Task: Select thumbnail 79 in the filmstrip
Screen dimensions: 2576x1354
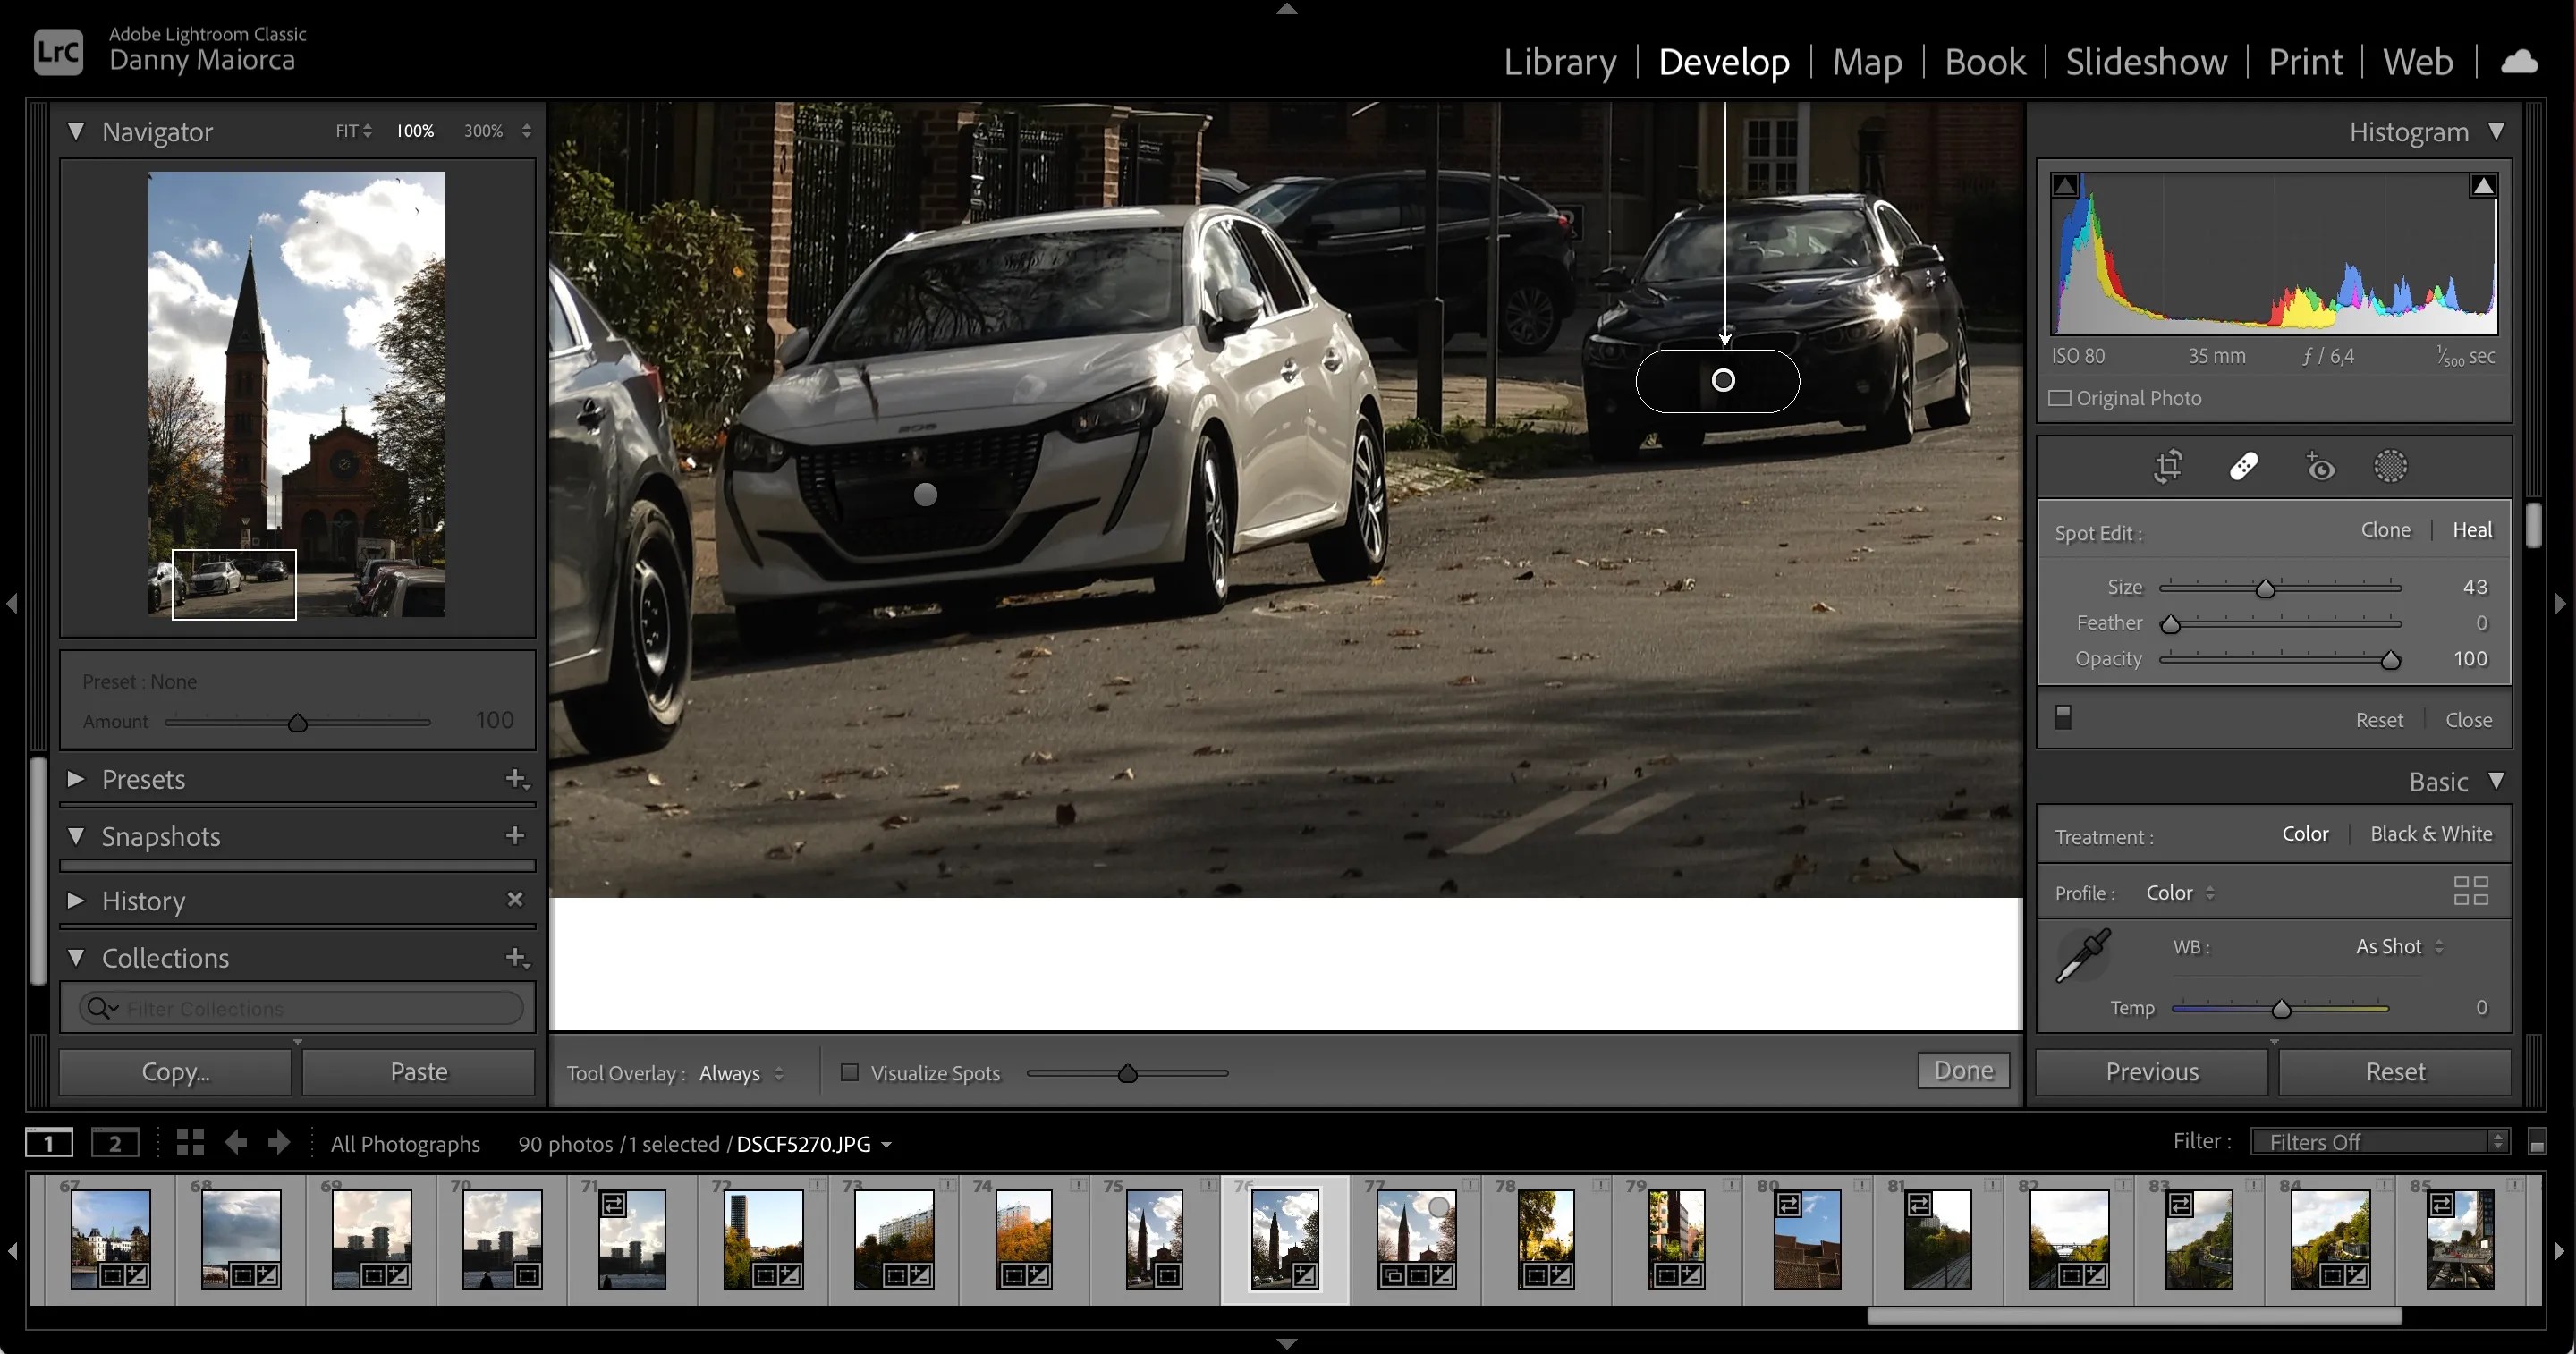Action: click(1676, 1240)
